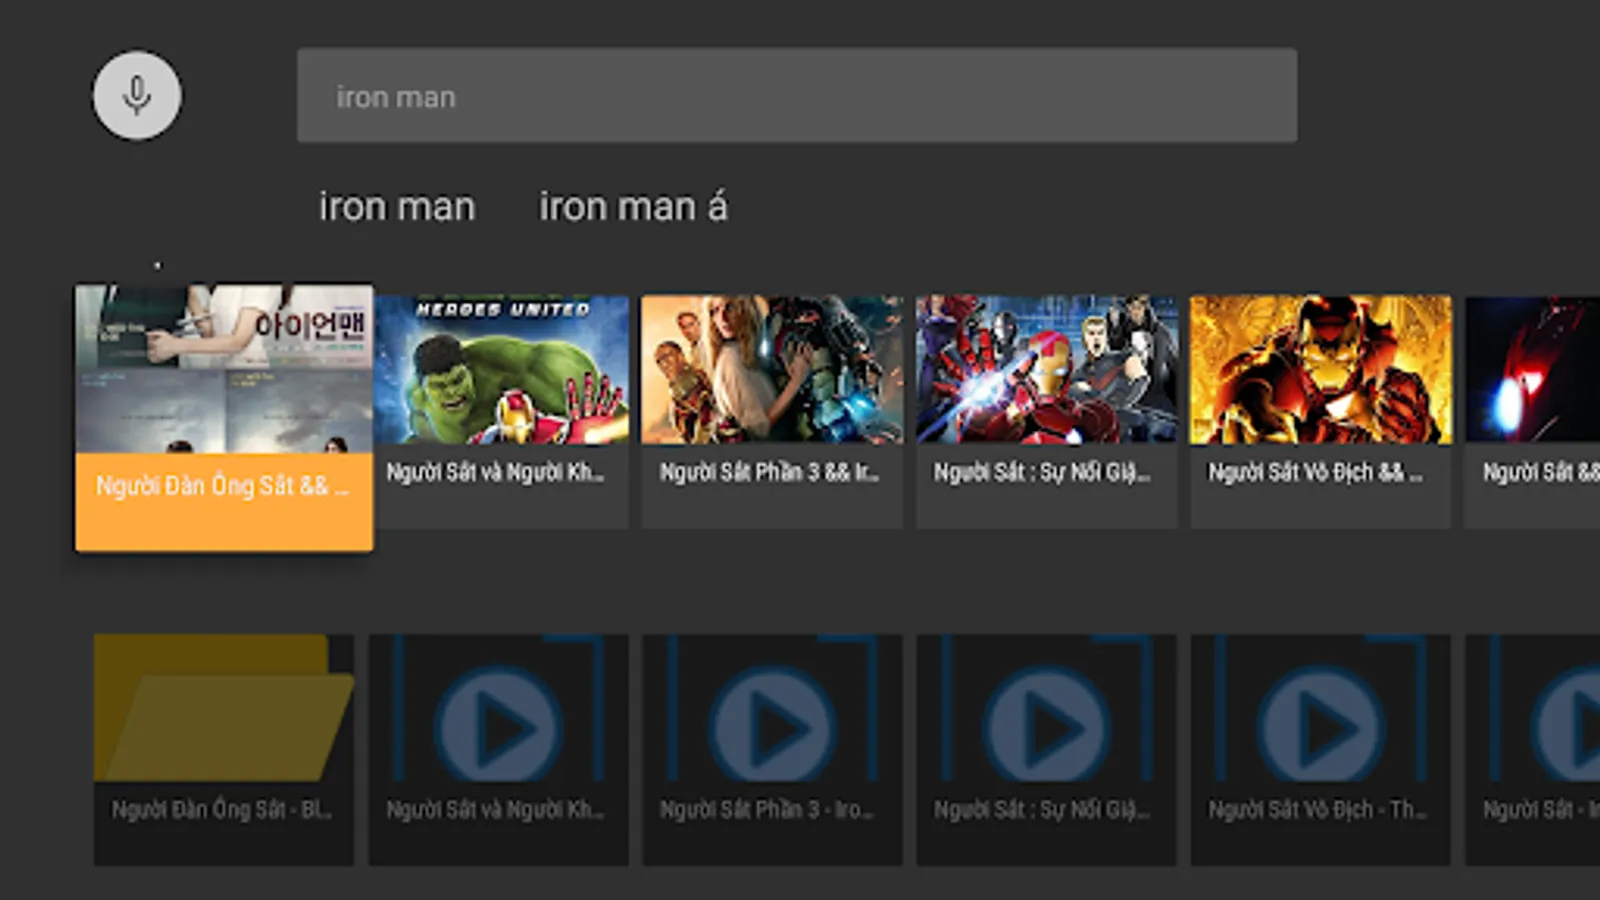Select the "Người Sắt Phần 3 && Ir..." title
1600x900 pixels.
(x=769, y=473)
